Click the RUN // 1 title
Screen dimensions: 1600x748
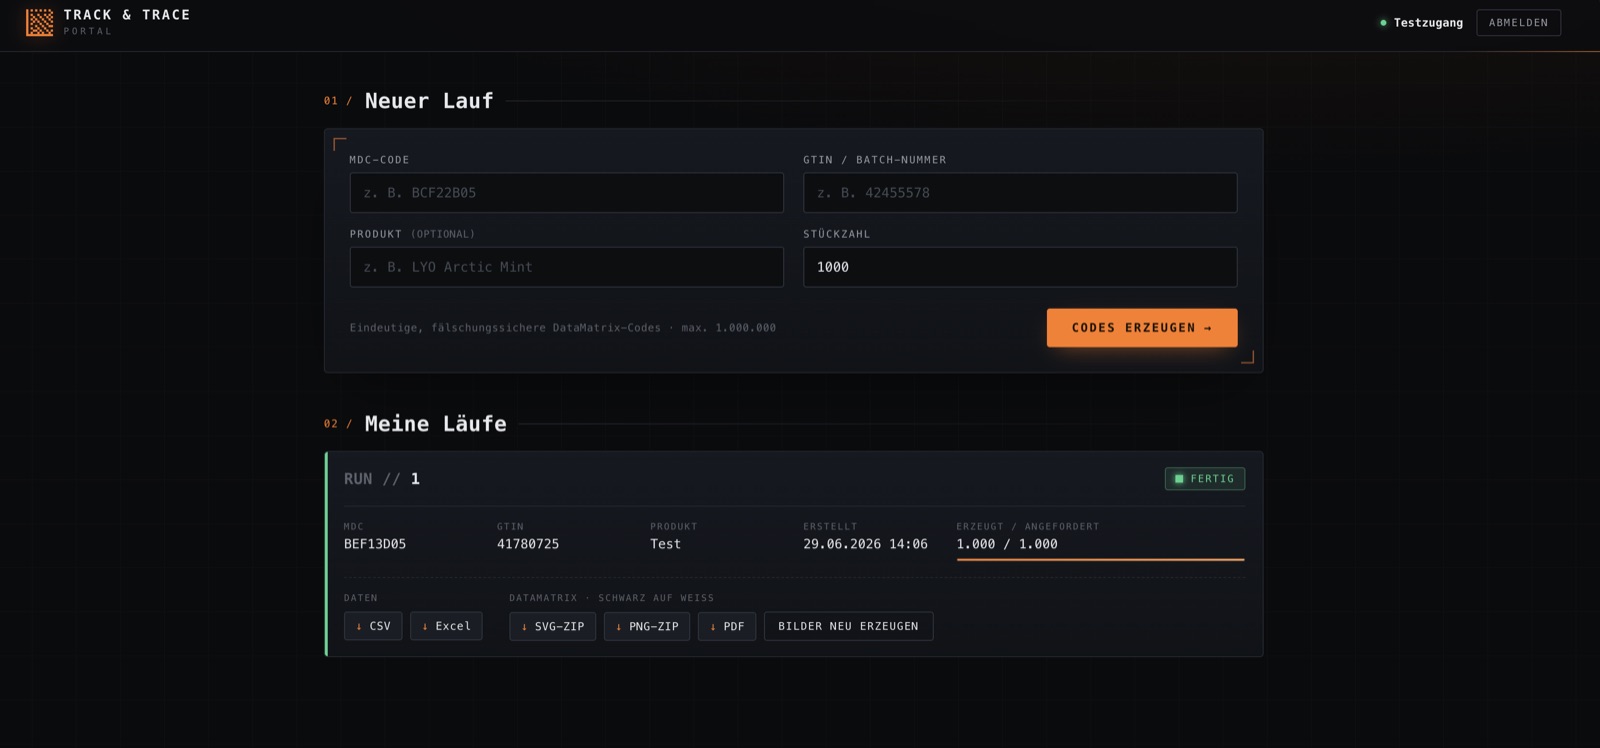pyautogui.click(x=382, y=479)
